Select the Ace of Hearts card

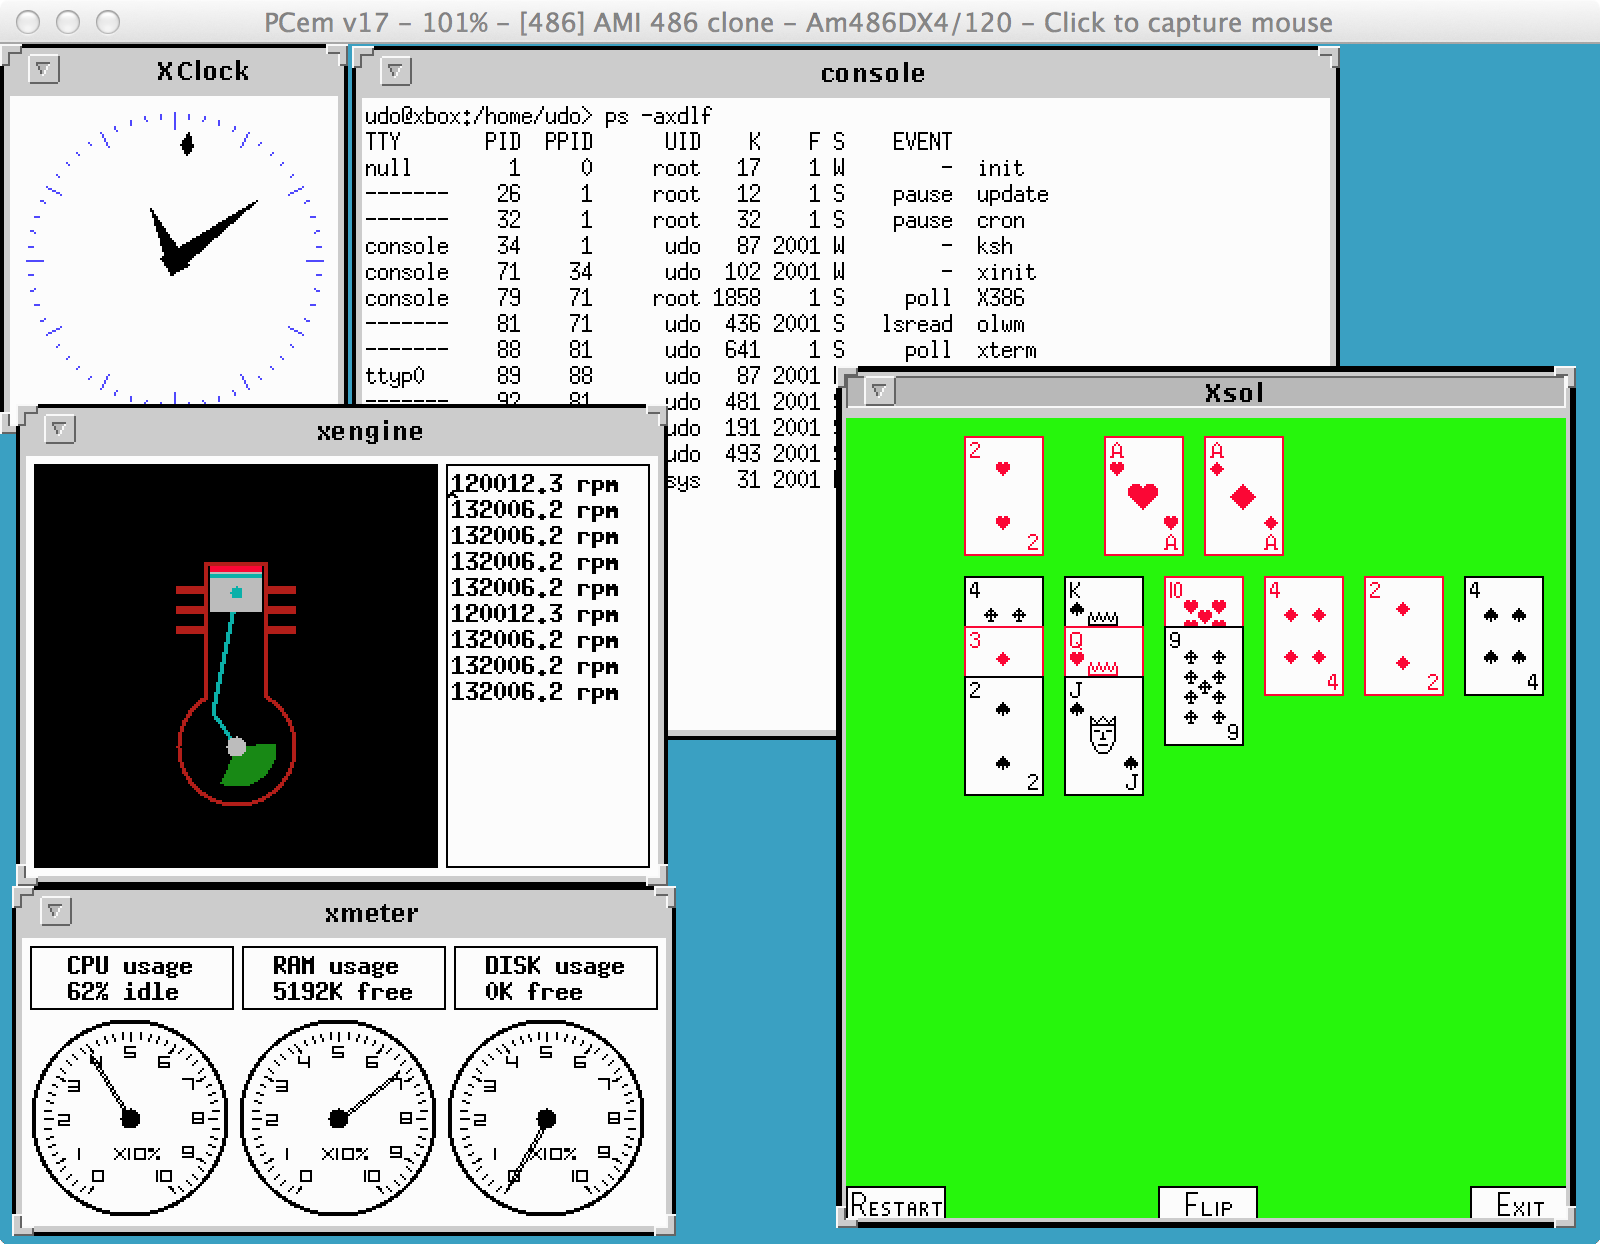pyautogui.click(x=1143, y=496)
